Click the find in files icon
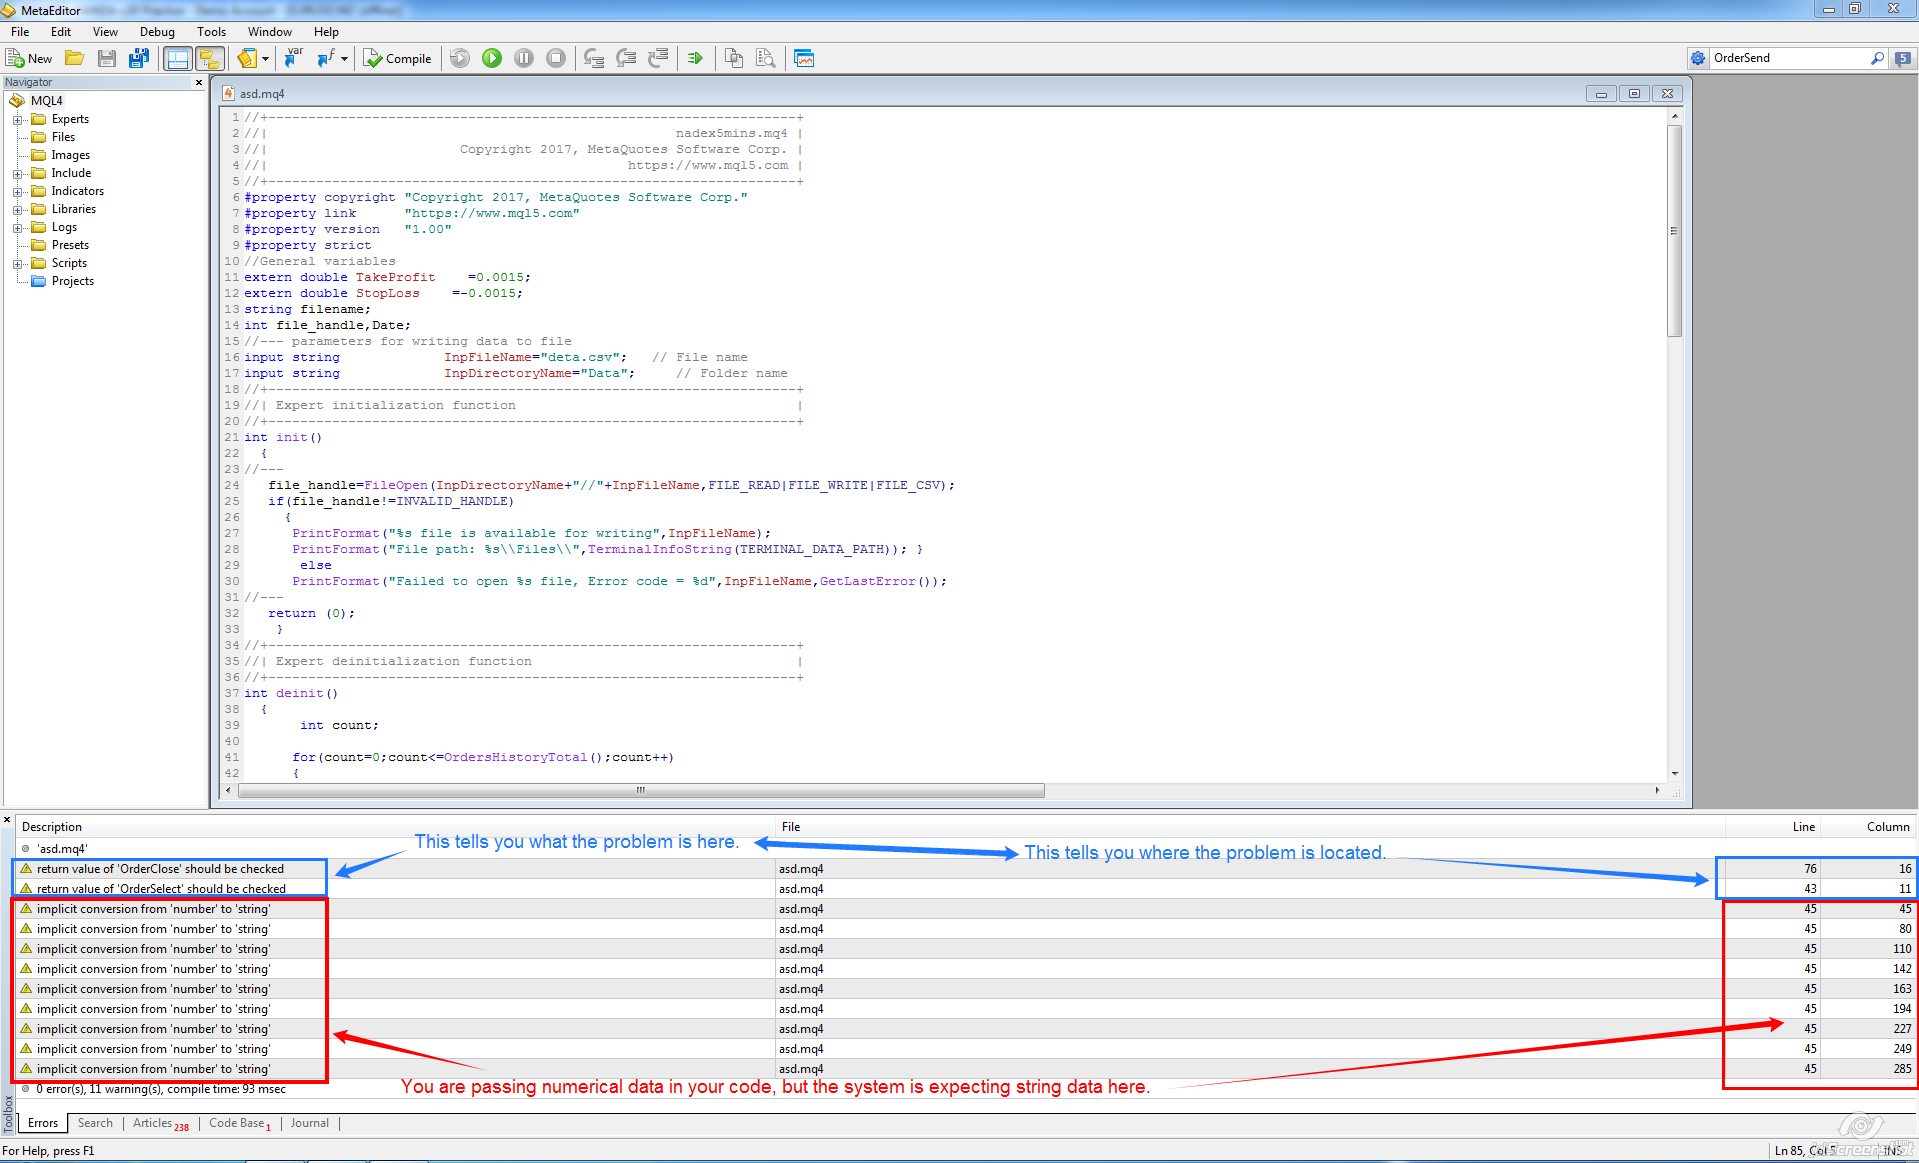The width and height of the screenshot is (1919, 1163). 766,58
